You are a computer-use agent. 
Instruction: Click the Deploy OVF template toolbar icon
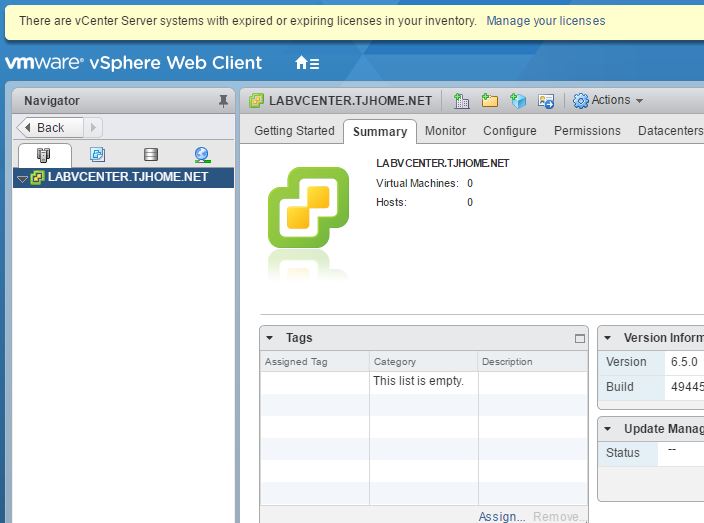[x=518, y=101]
